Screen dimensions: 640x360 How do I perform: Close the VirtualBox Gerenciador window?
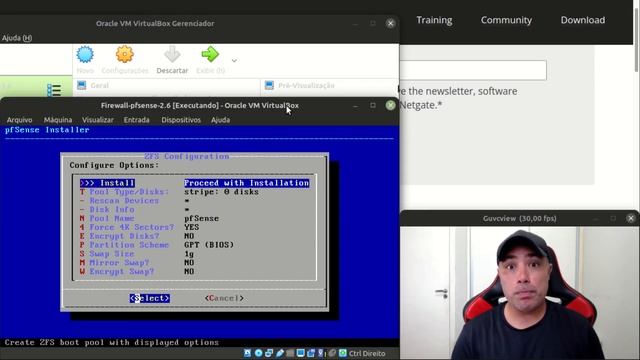coord(390,23)
